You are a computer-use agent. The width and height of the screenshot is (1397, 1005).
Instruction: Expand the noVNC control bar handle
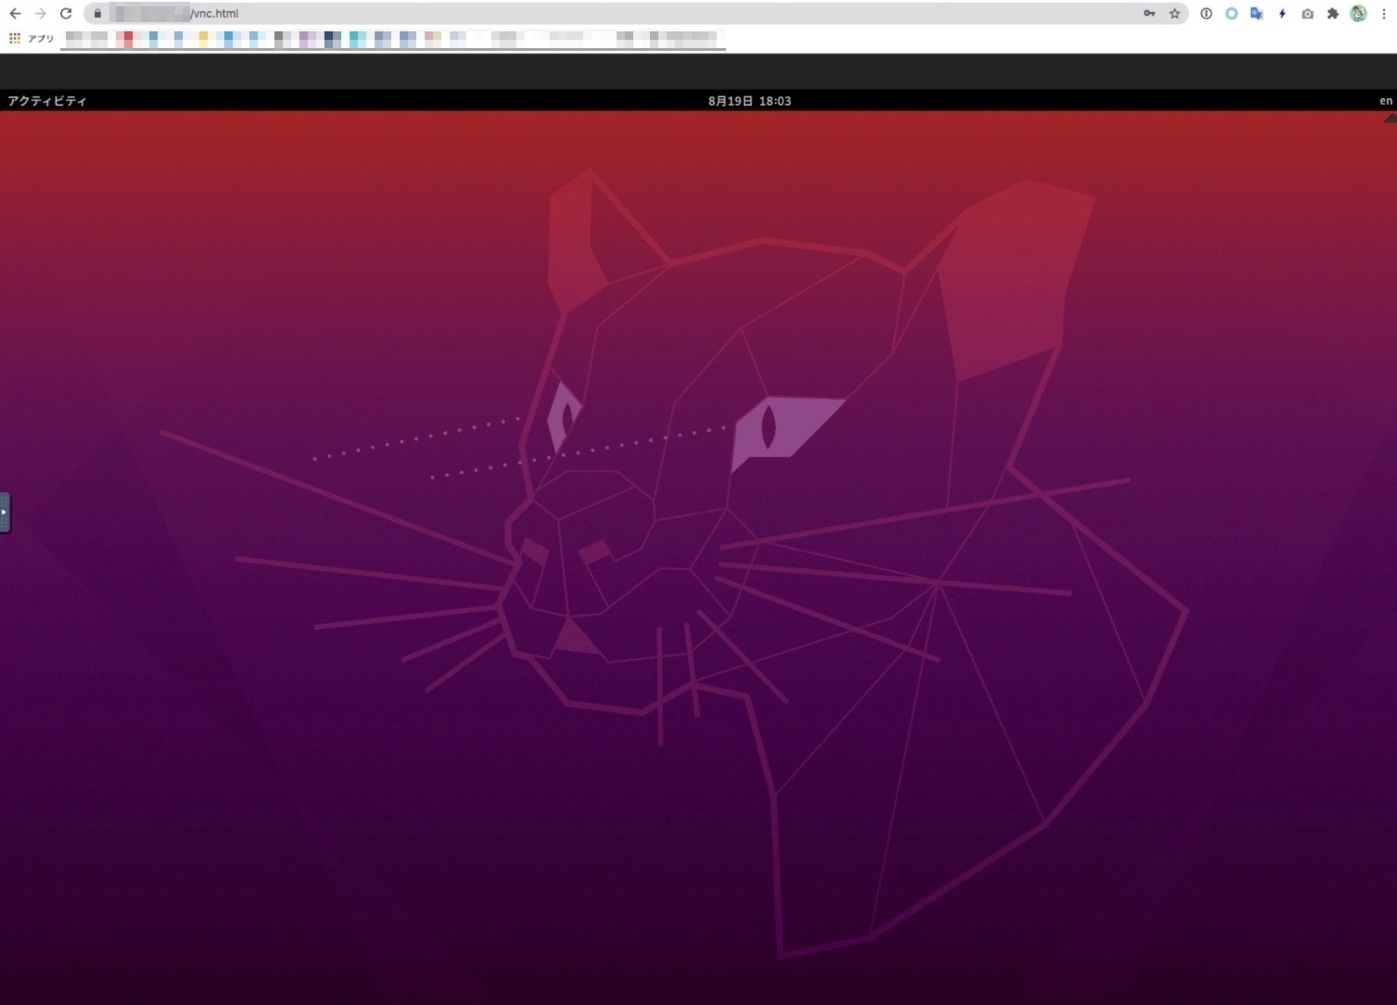pyautogui.click(x=4, y=512)
